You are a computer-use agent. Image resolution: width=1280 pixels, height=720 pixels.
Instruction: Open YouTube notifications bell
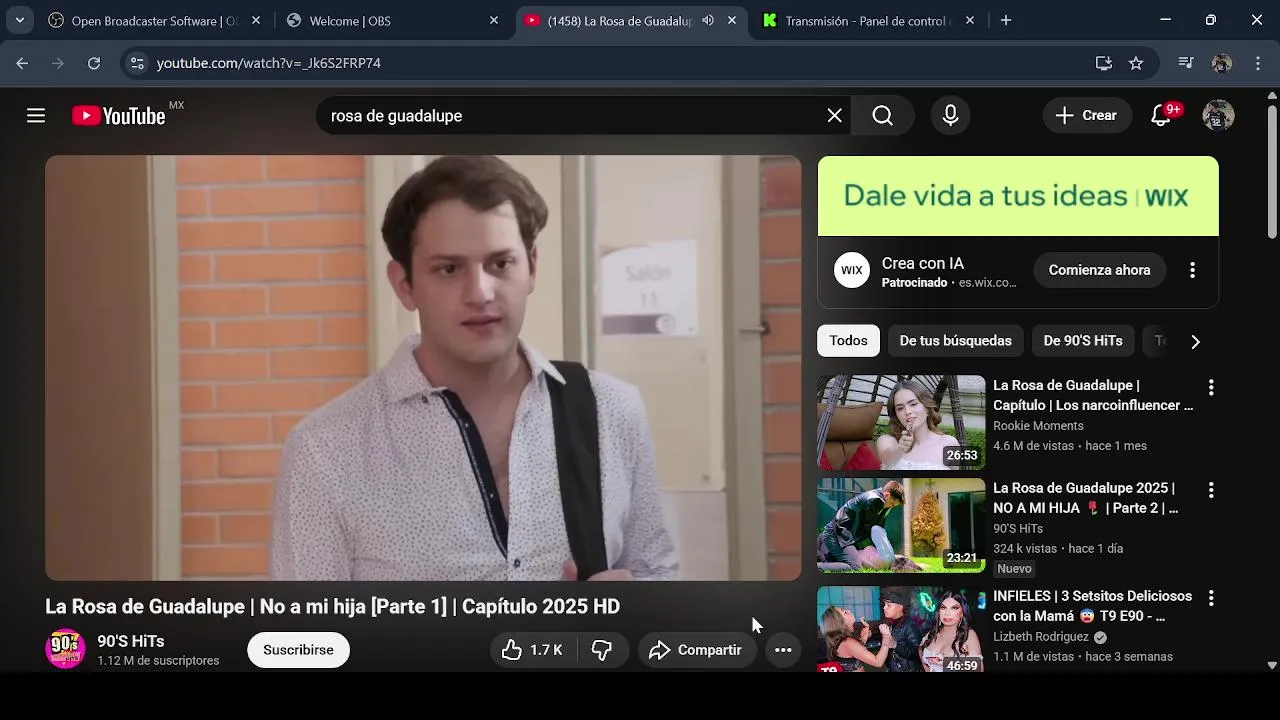(1161, 116)
